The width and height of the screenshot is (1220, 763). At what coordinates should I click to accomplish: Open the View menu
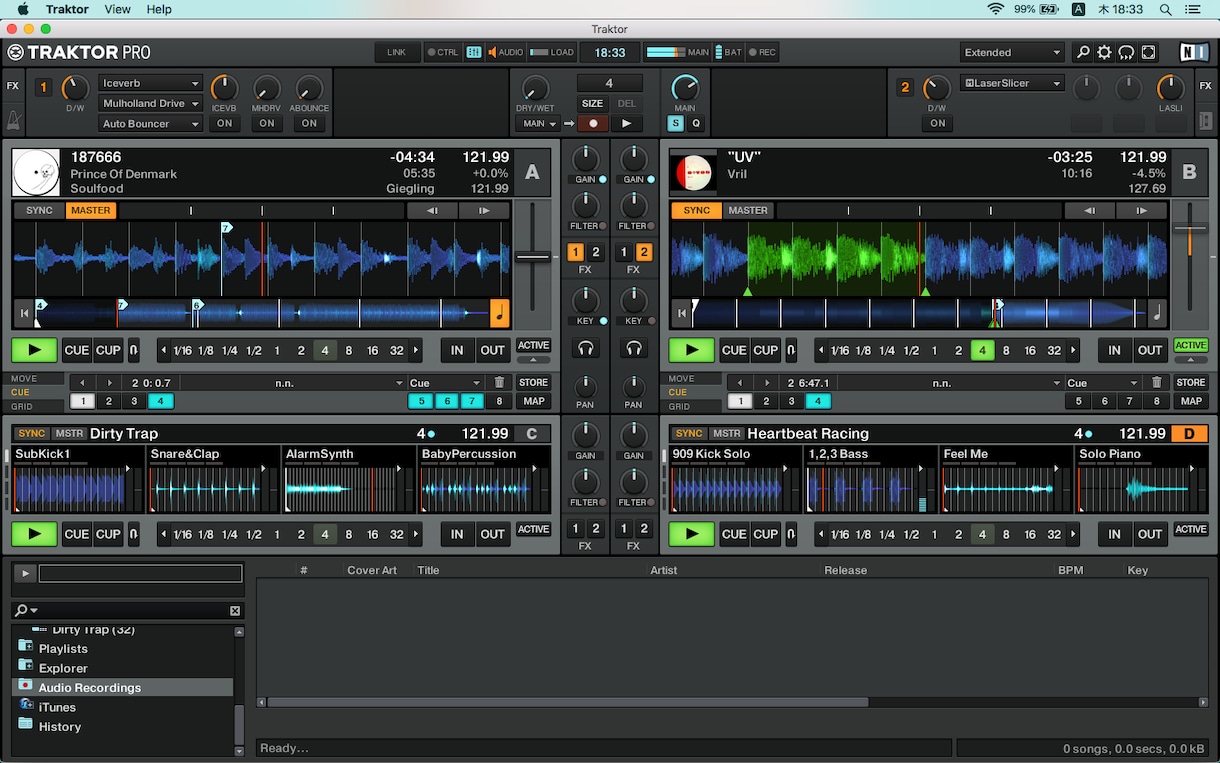118,9
